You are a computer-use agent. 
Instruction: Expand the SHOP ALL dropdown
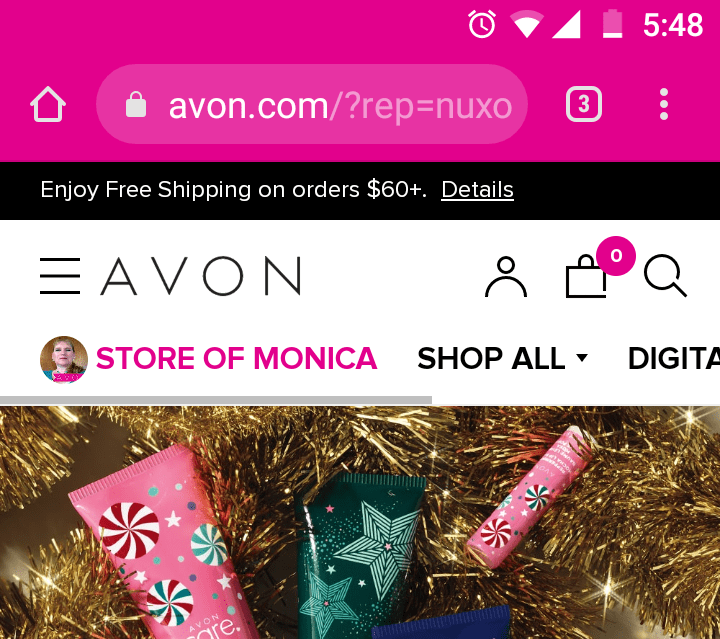pos(503,358)
